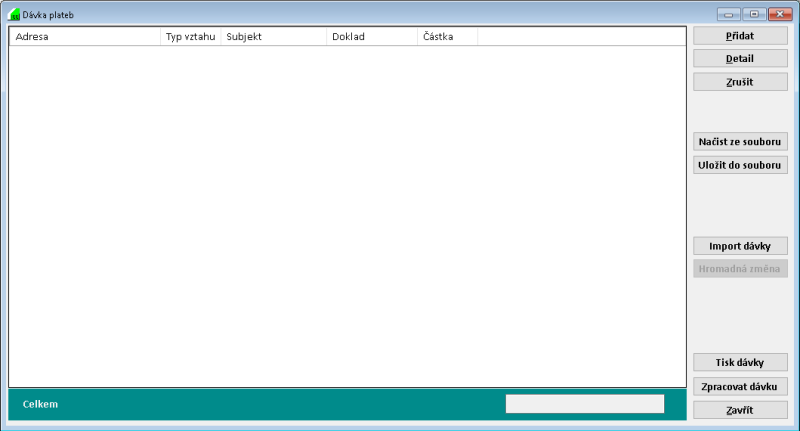Close dialog with Zavřít button

[x=740, y=410]
